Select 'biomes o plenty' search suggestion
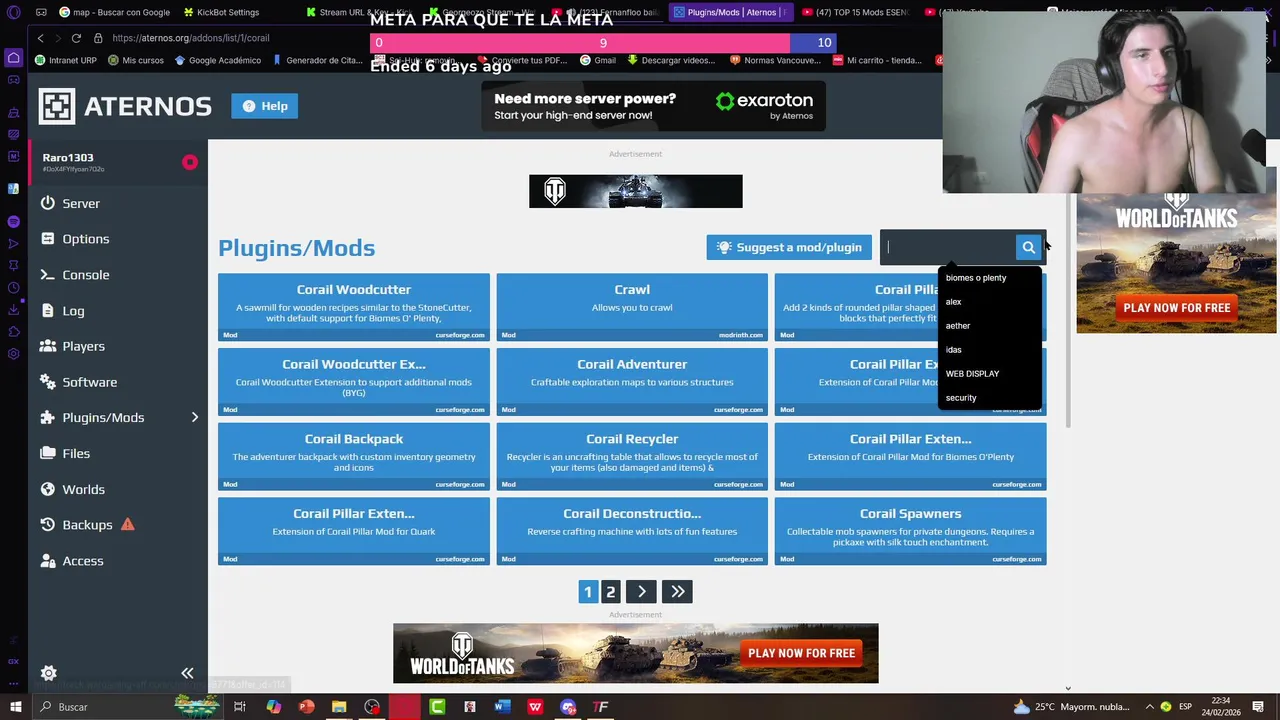This screenshot has width=1280, height=720. pos(976,278)
